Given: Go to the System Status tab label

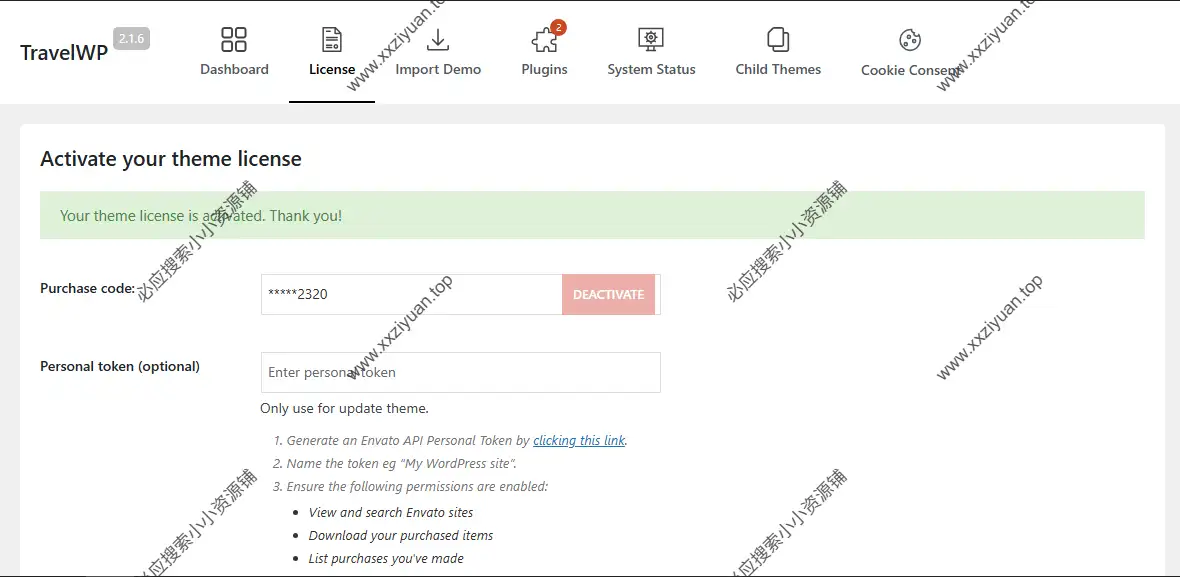Looking at the screenshot, I should click(651, 69).
